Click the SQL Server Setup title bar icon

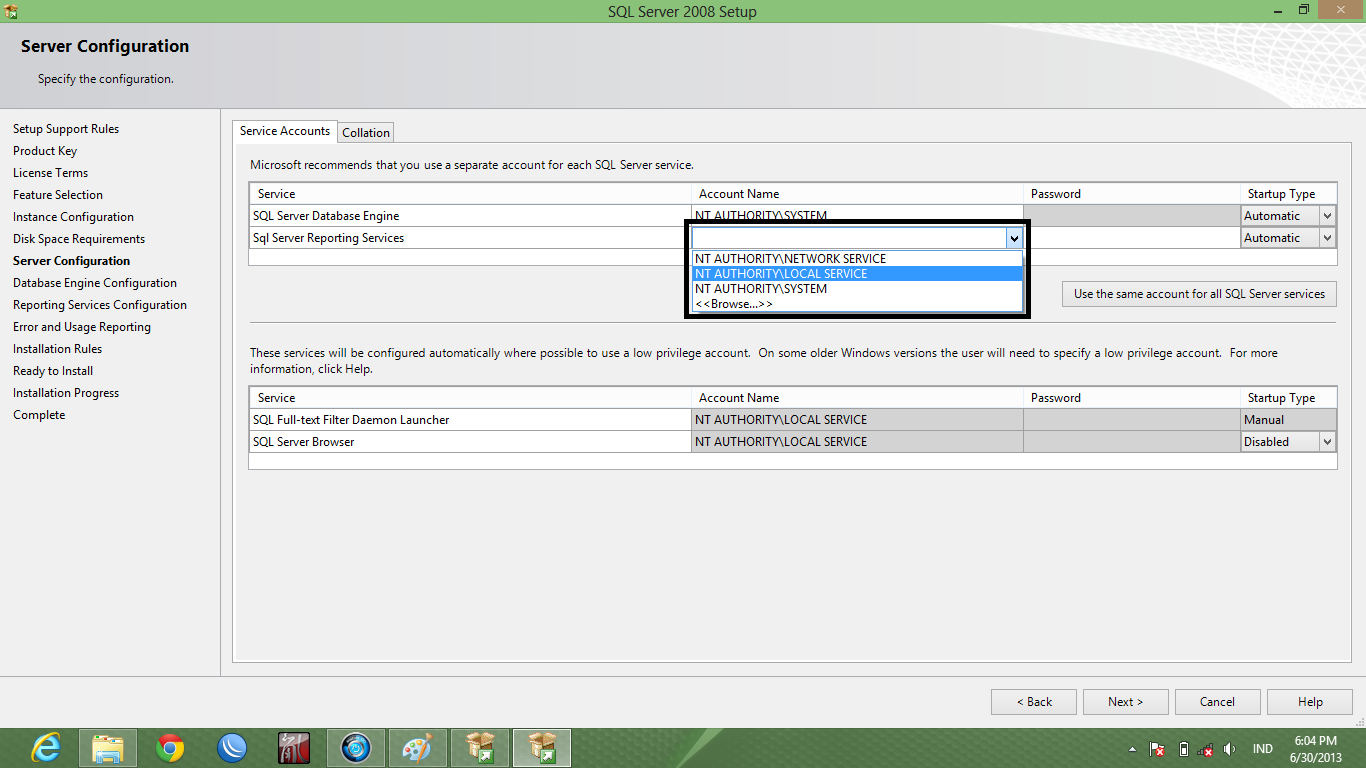tap(11, 11)
